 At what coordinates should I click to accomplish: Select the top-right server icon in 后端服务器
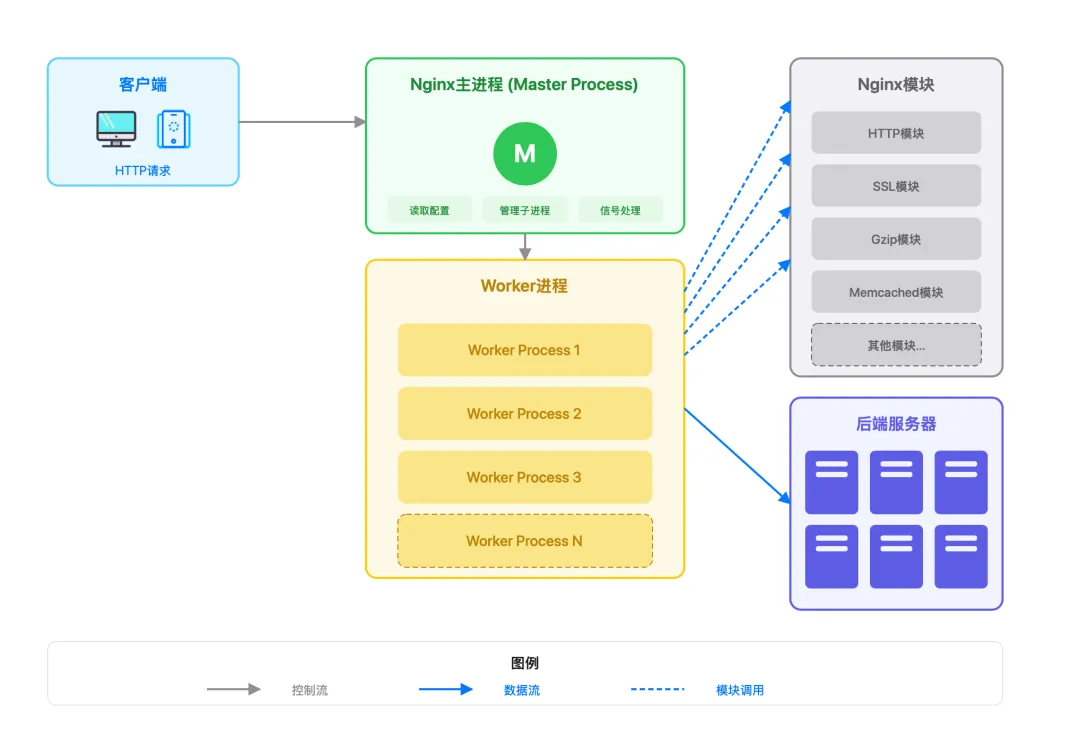point(961,482)
